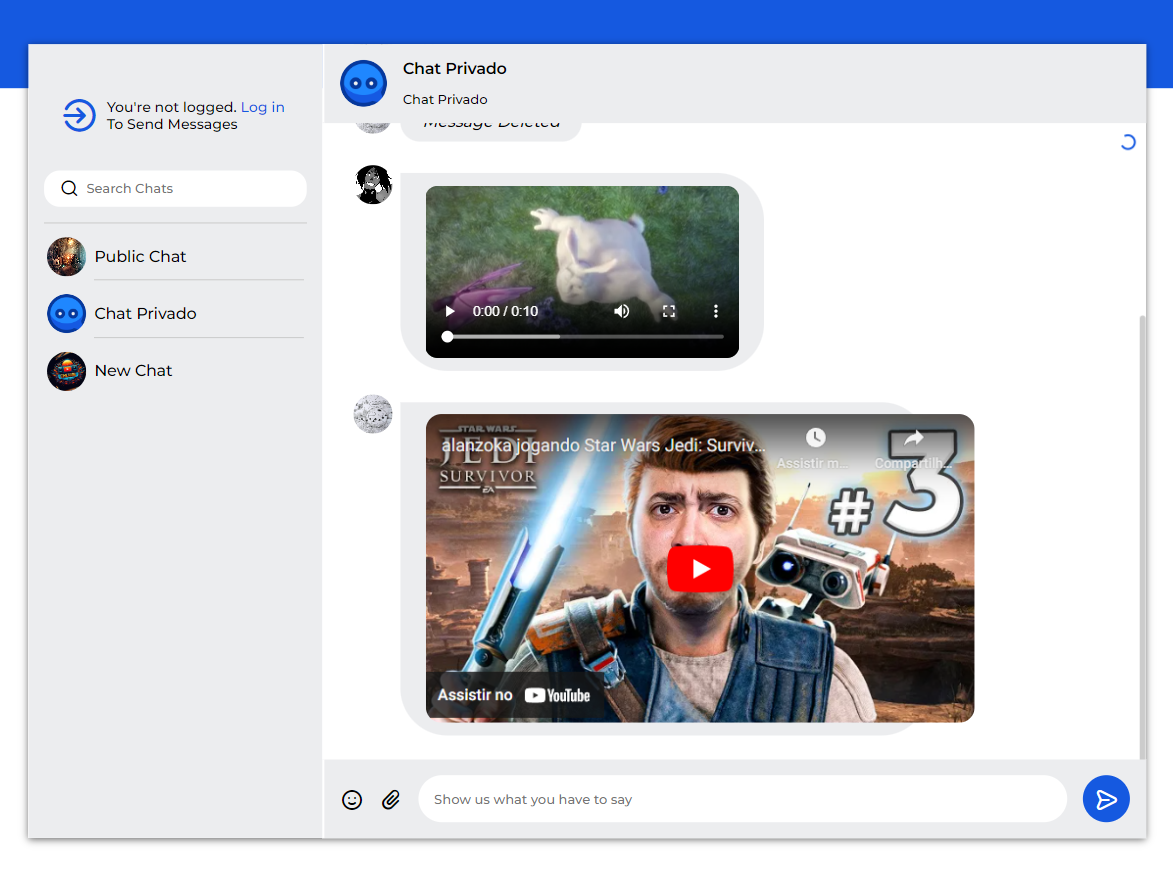Open the New Chat conversation
Viewport: 1173px width, 880px height.
point(133,371)
